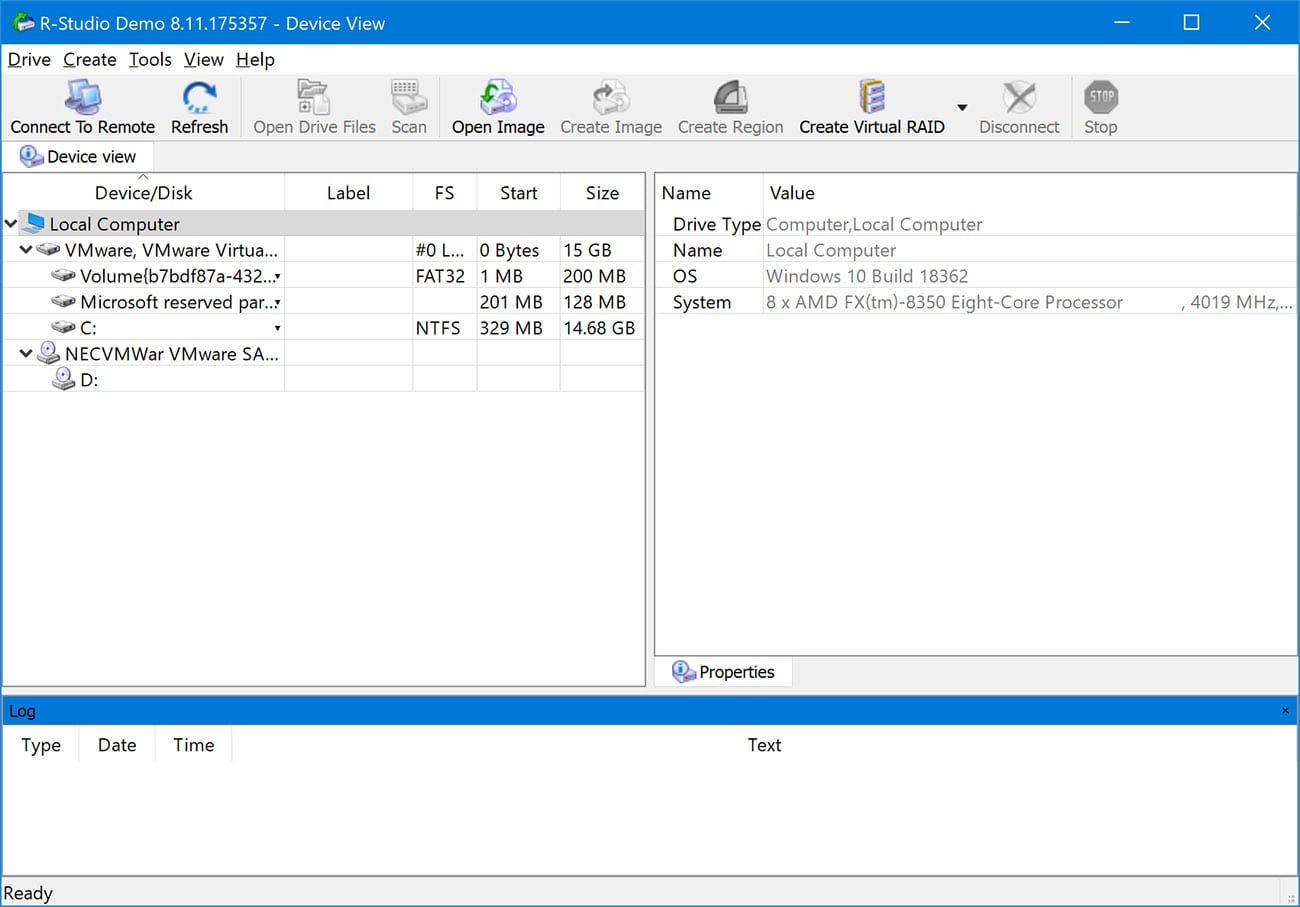
Task: Open the Create Virtual RAID dropdown arrow
Action: (x=962, y=108)
